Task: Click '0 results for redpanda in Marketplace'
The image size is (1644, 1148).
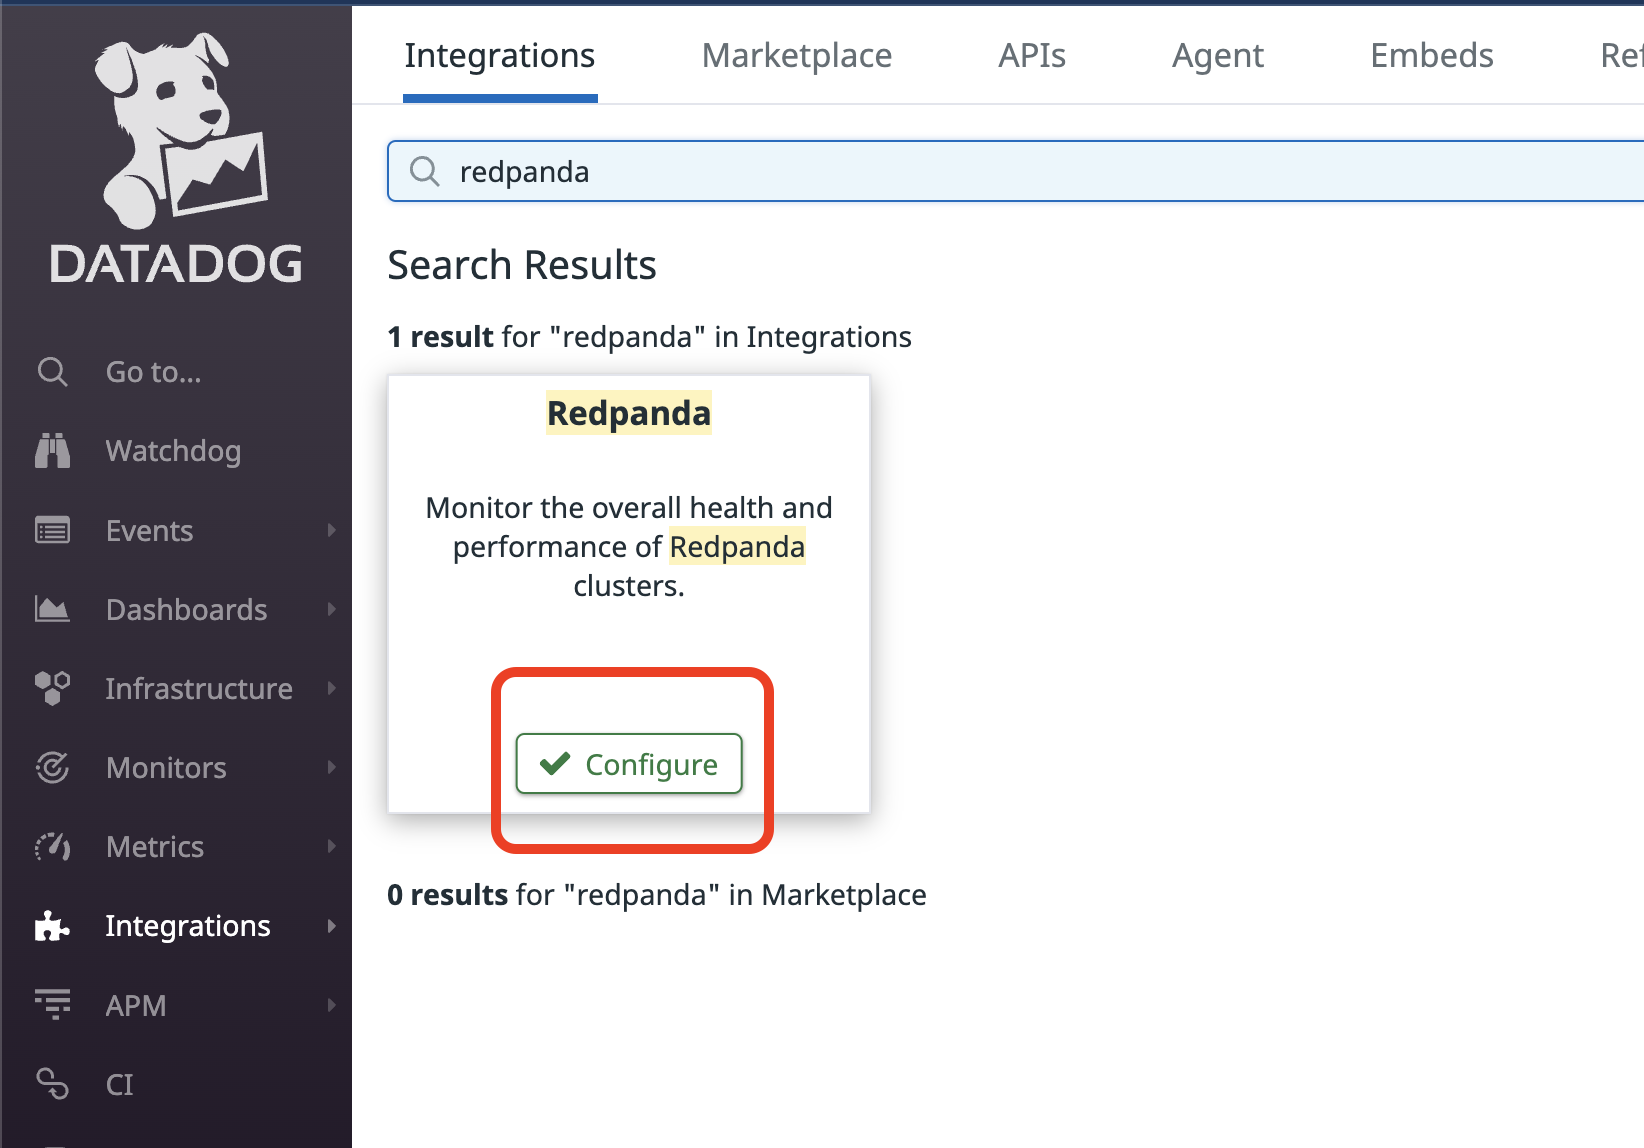Action: click(x=657, y=895)
